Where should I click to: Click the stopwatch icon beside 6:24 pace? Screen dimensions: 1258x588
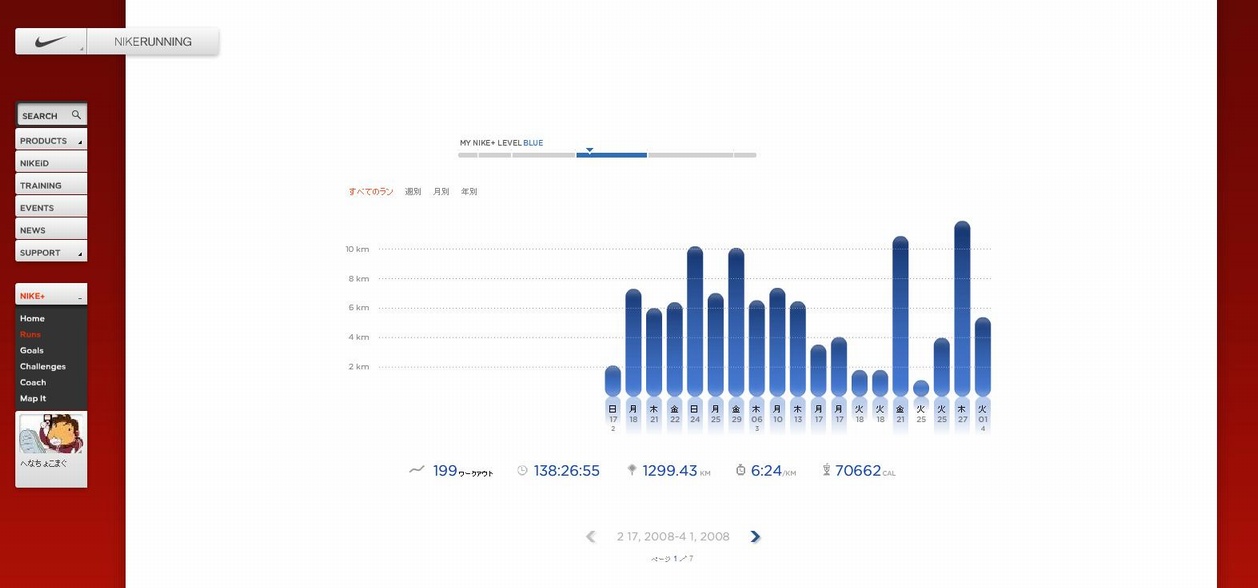pos(740,470)
